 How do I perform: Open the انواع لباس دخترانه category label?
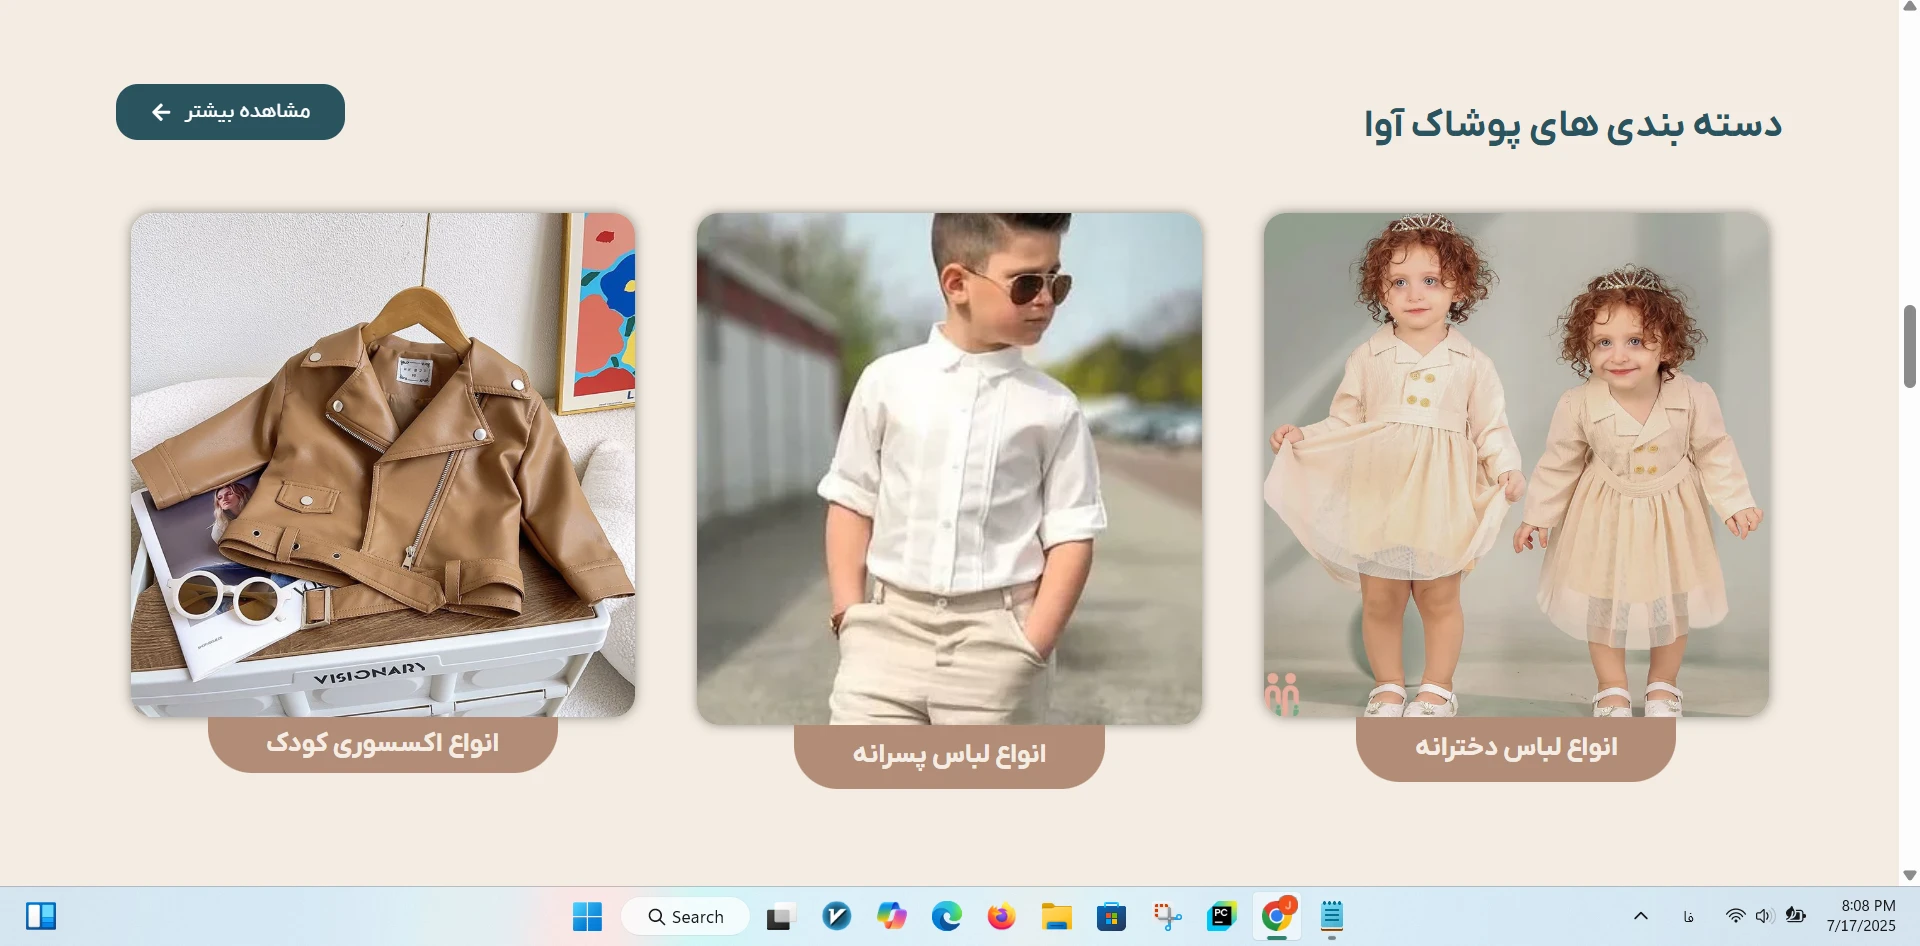(1515, 748)
